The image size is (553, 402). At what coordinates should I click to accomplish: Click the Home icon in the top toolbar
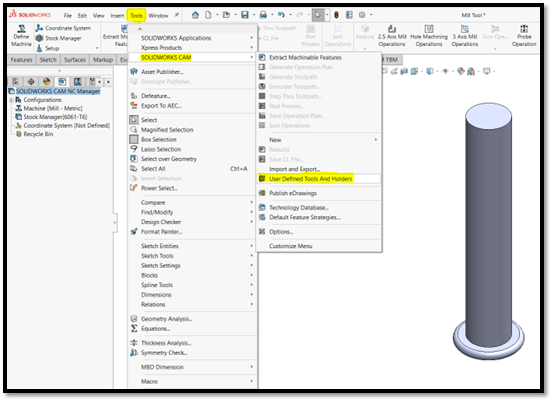click(x=195, y=15)
